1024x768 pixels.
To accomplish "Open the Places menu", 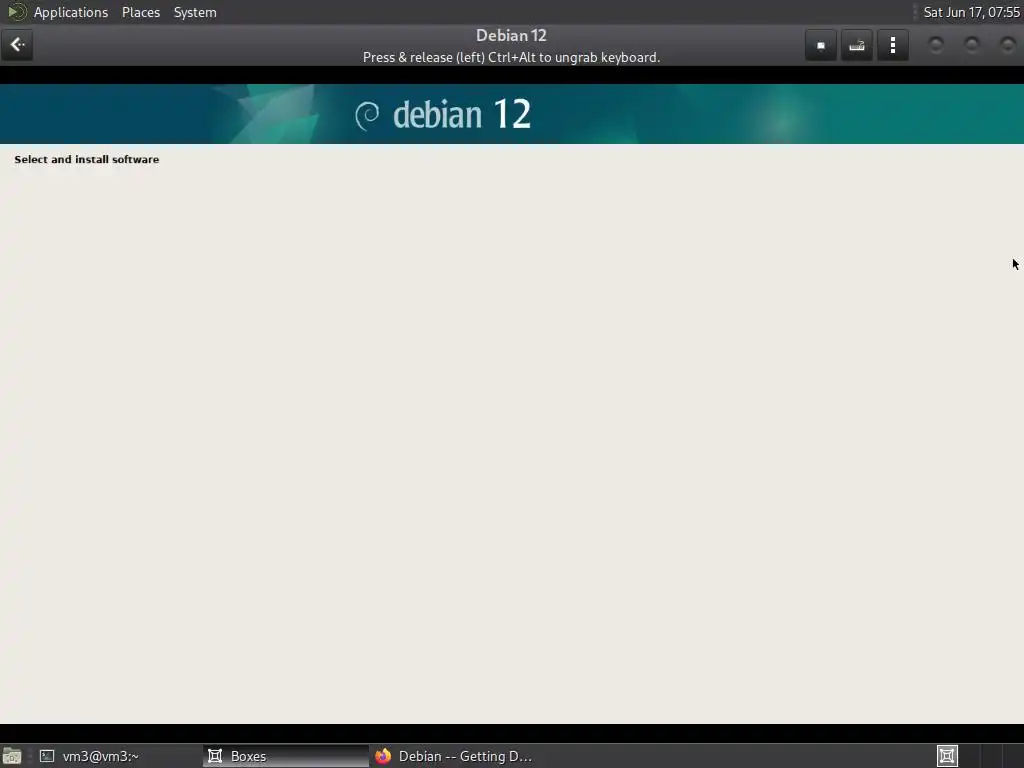I will pos(140,12).
